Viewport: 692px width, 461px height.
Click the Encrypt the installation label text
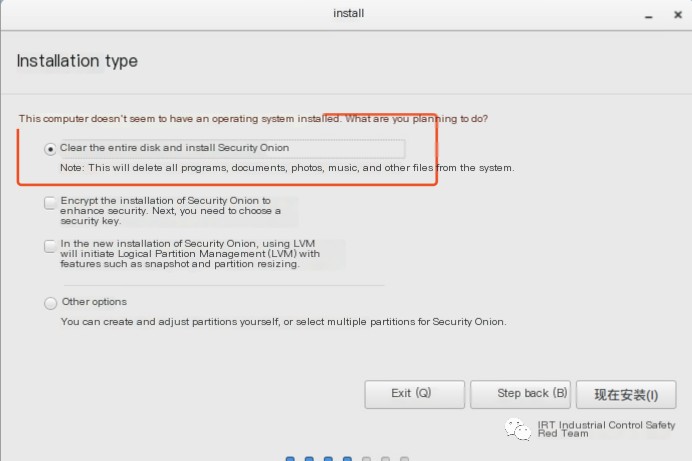pos(170,210)
